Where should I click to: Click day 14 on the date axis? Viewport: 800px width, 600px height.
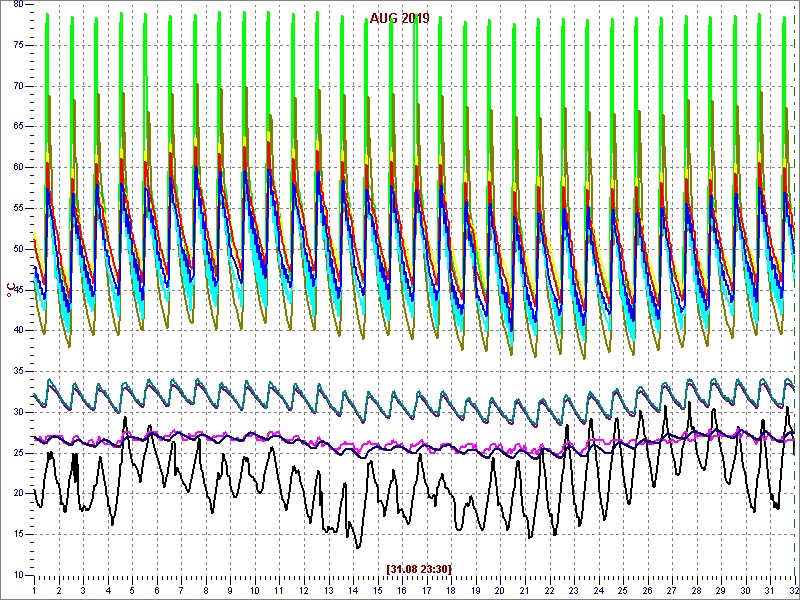click(x=353, y=590)
